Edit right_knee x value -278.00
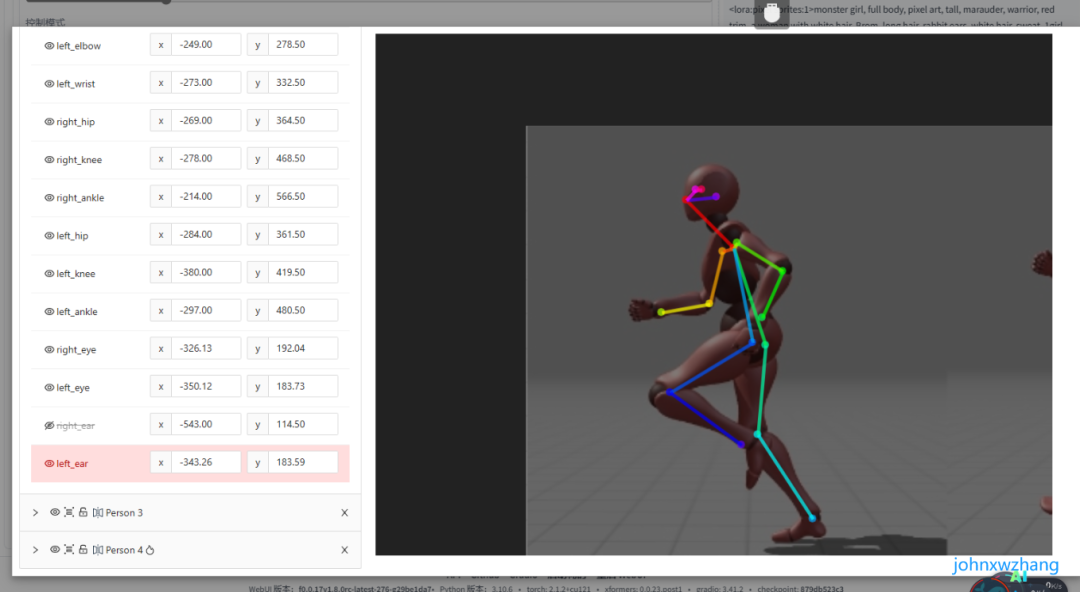 coord(206,158)
